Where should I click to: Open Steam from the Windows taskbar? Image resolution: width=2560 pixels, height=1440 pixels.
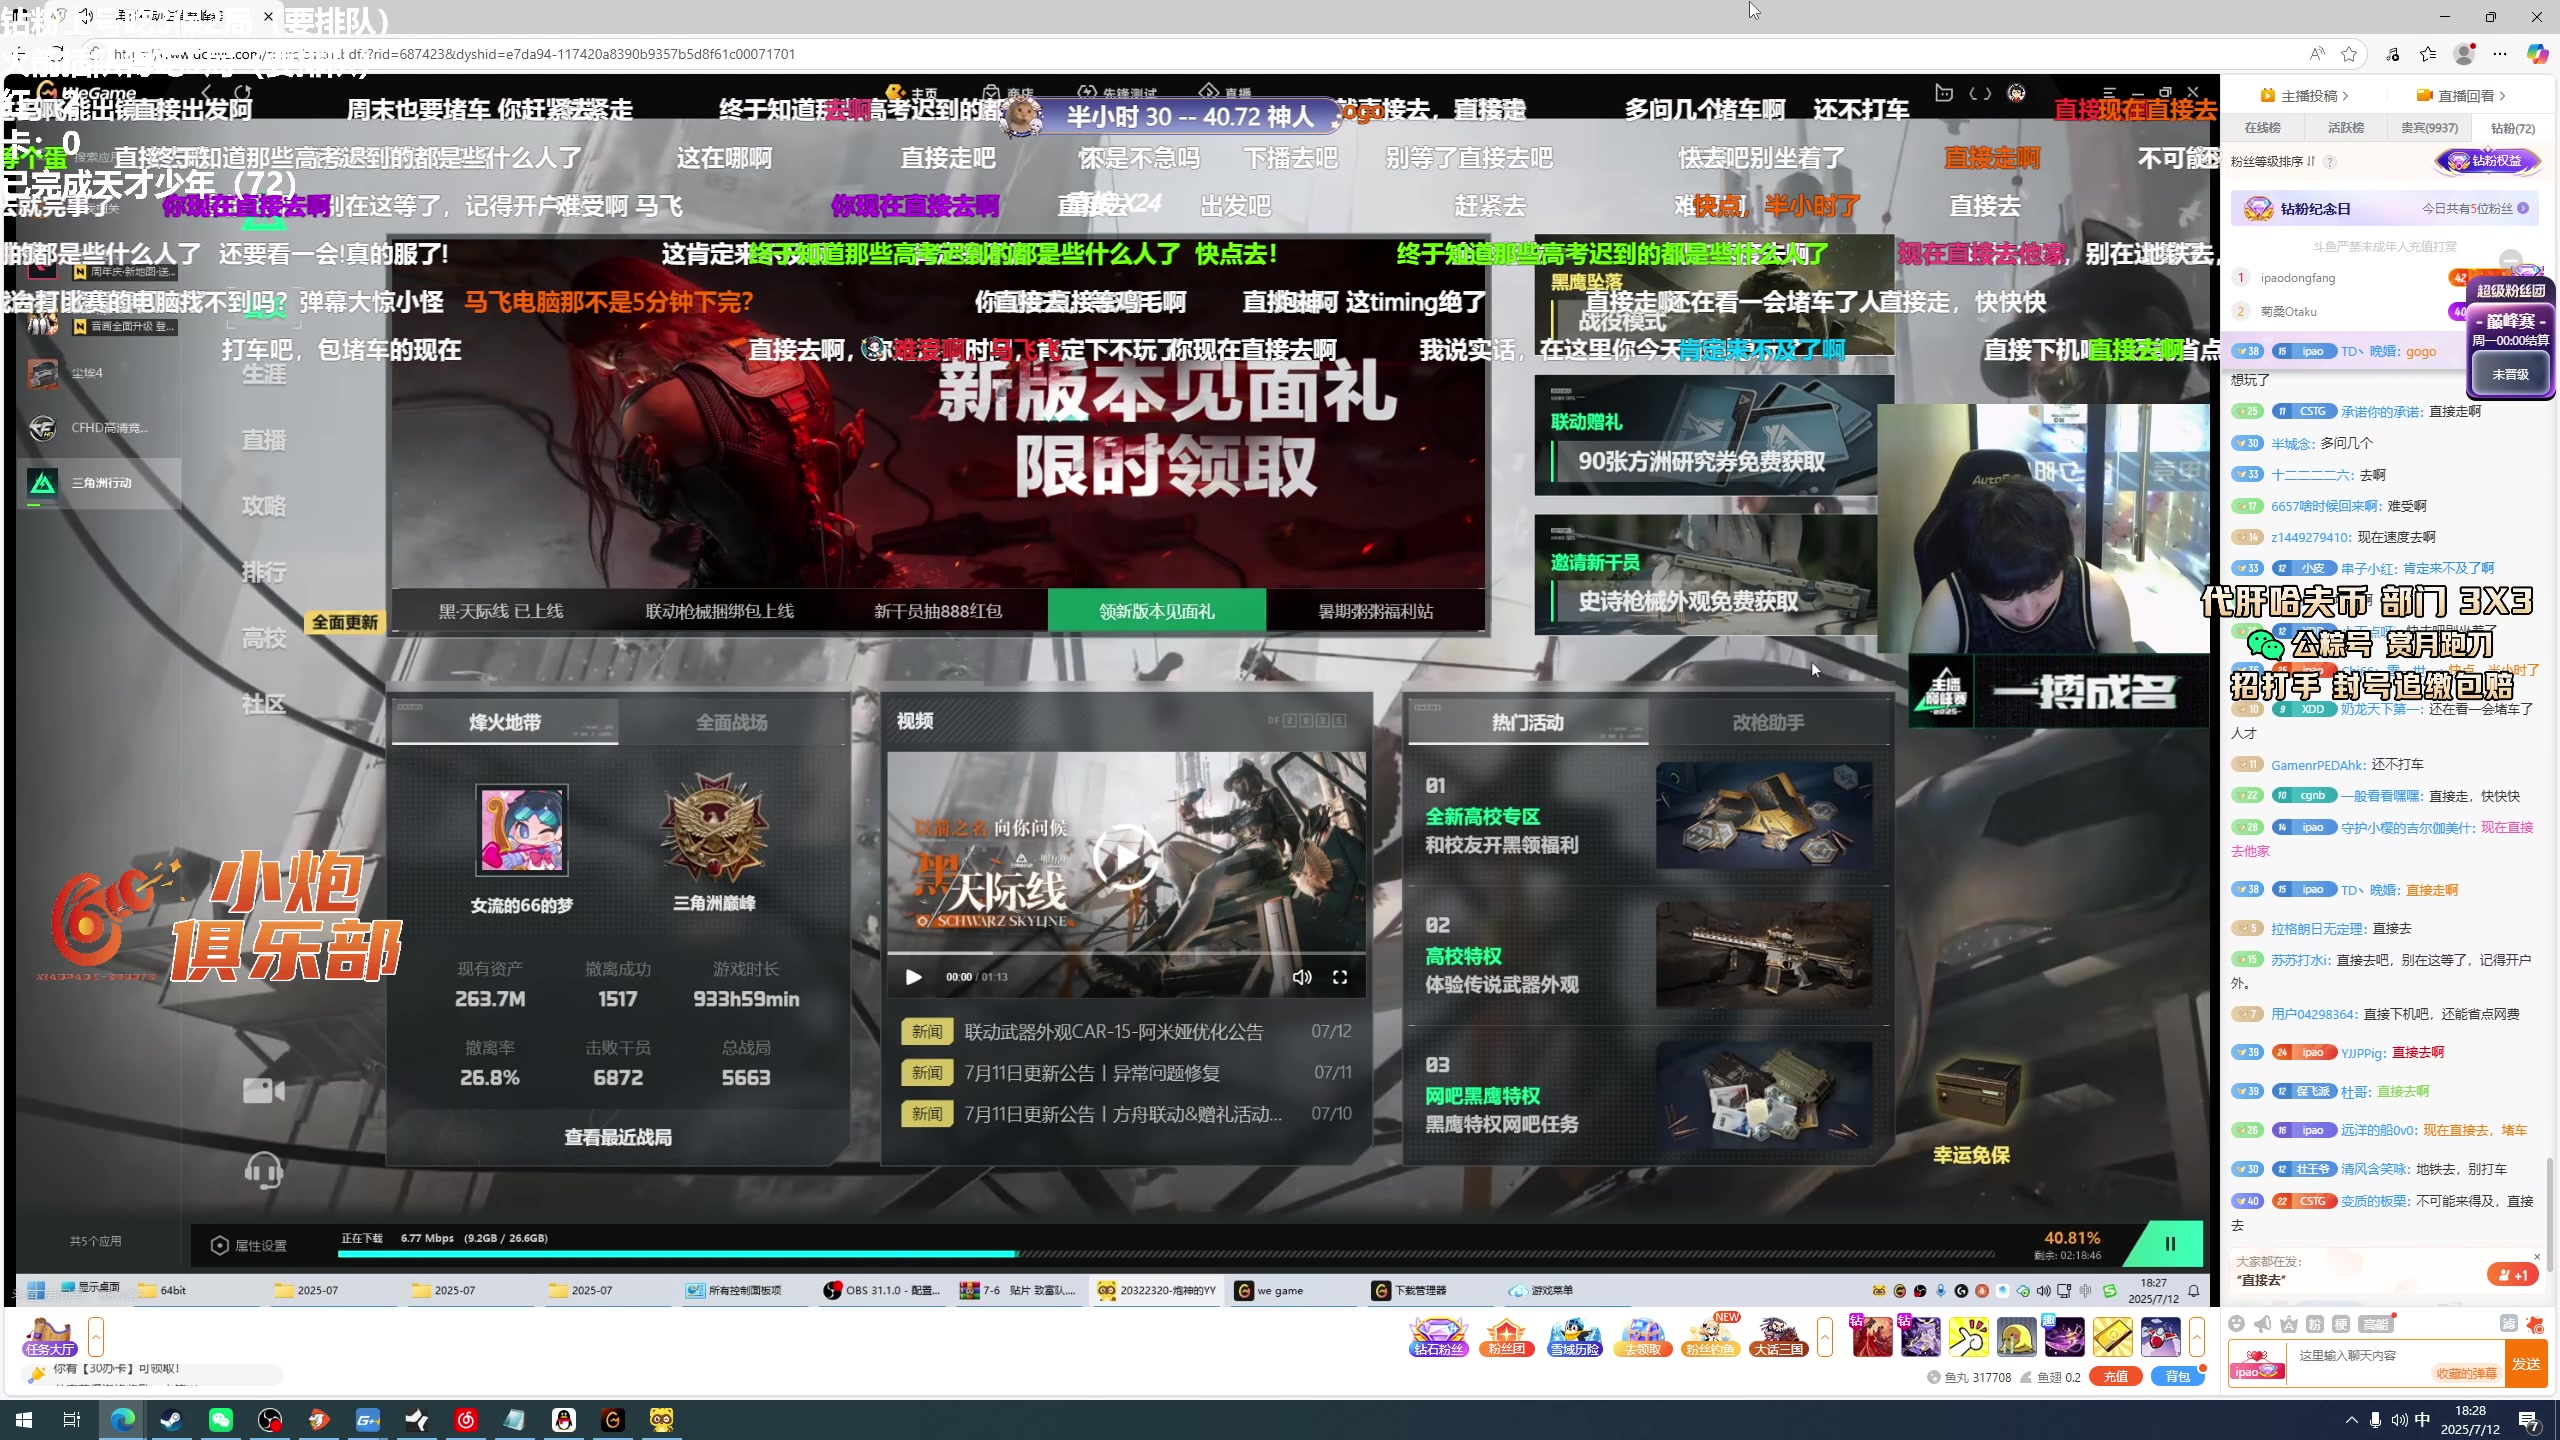coord(171,1420)
